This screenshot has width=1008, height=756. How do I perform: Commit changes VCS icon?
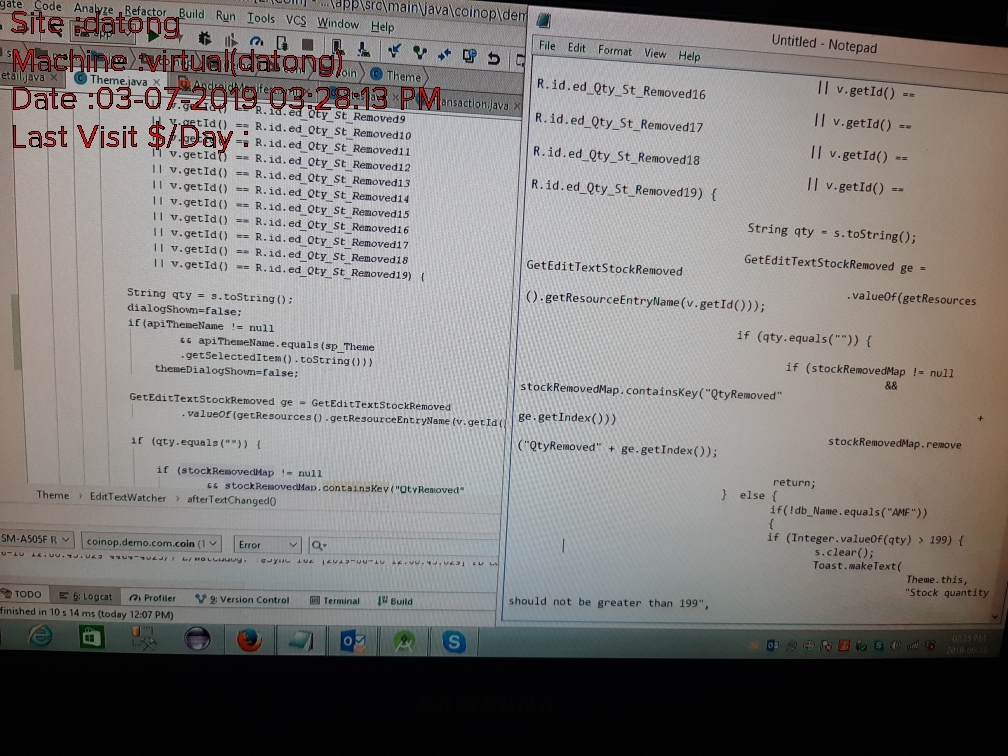pos(420,52)
